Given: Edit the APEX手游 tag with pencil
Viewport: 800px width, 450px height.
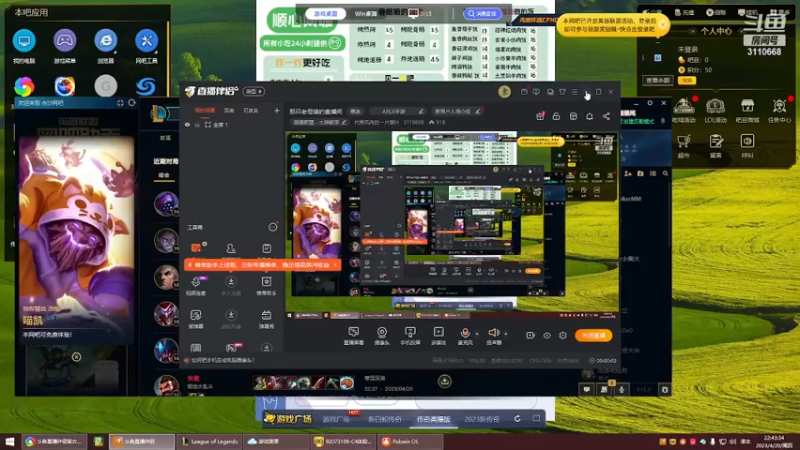Looking at the screenshot, I should click(x=421, y=111).
